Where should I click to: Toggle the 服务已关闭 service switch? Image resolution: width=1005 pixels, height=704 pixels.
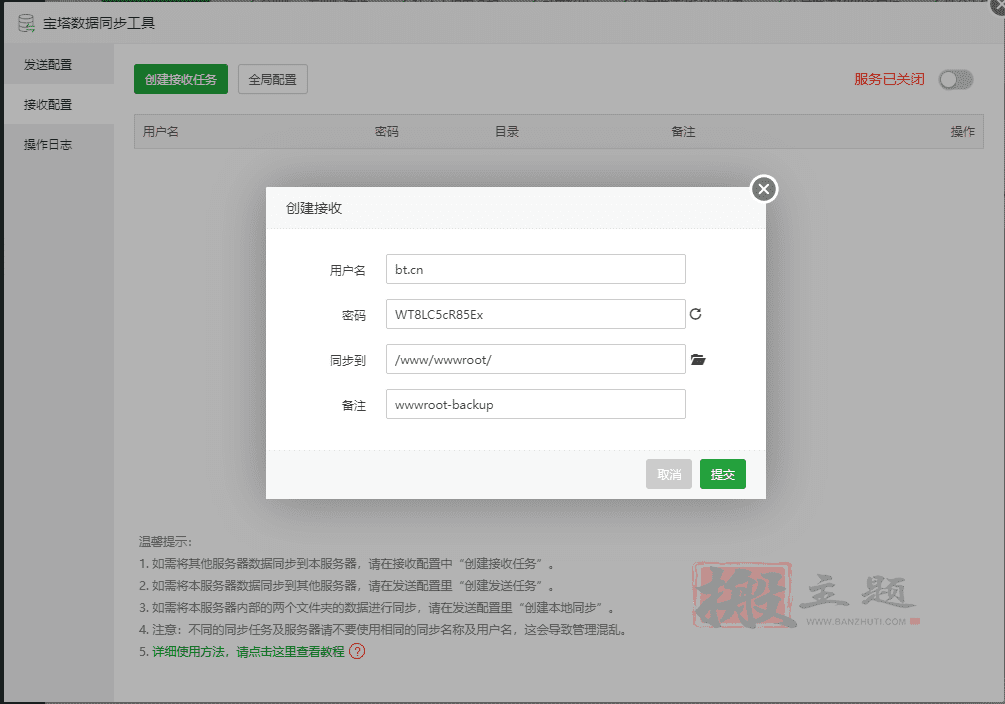click(x=956, y=80)
